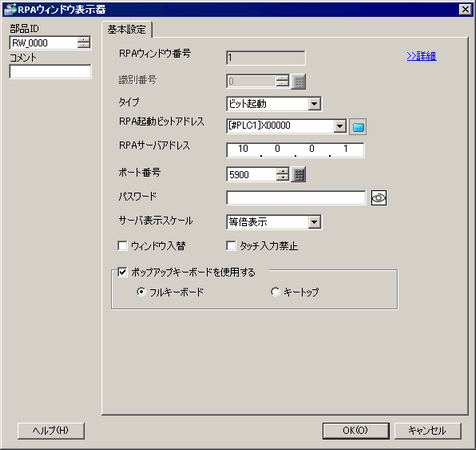Click the application icon in the title bar

pos(9,9)
